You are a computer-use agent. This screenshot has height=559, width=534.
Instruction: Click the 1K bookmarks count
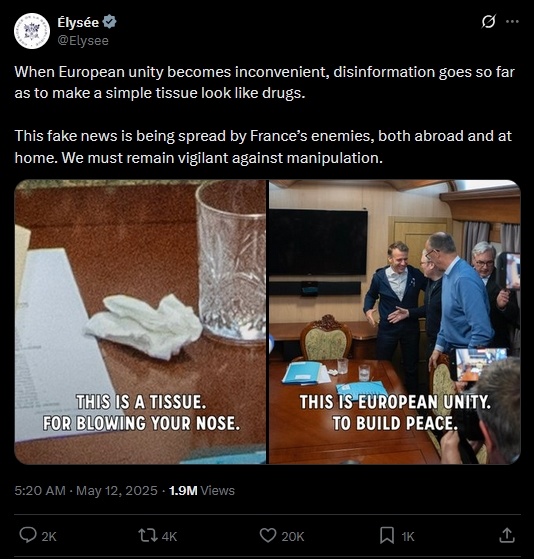tap(408, 537)
